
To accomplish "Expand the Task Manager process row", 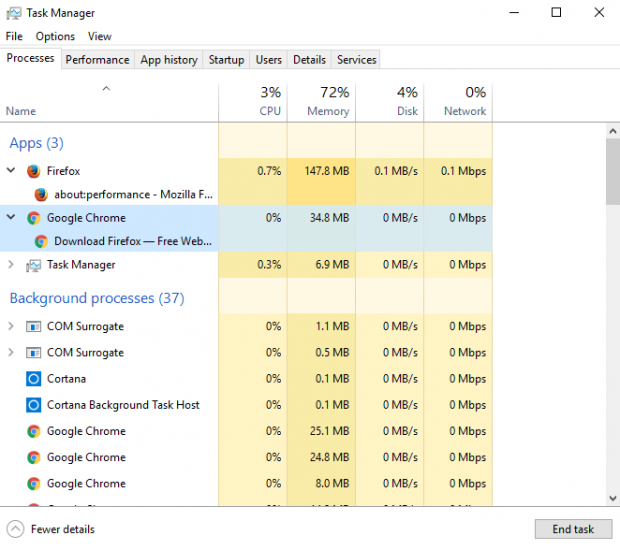I will click(11, 265).
